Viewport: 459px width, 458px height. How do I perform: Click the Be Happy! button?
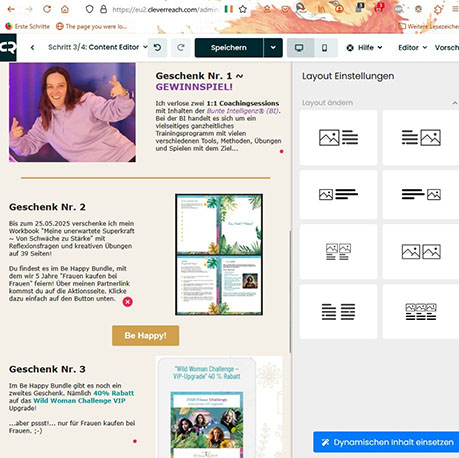145,336
